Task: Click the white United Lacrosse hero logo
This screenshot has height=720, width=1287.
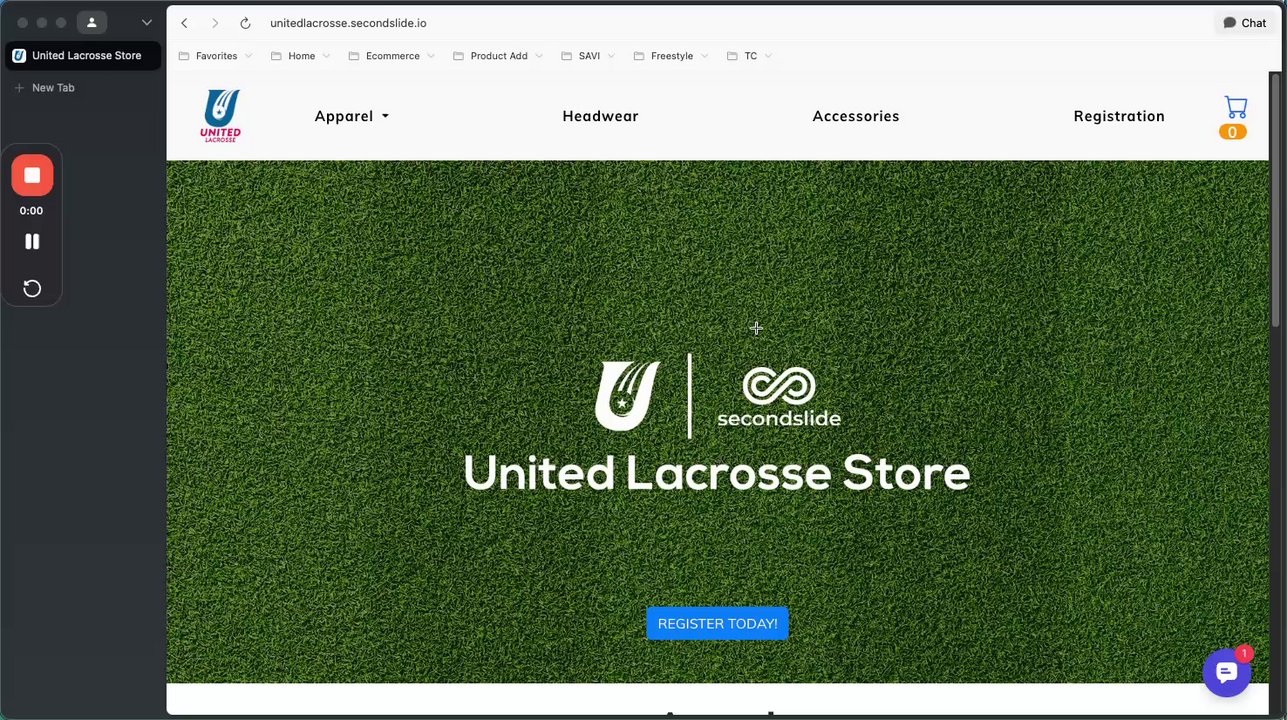Action: click(x=628, y=396)
